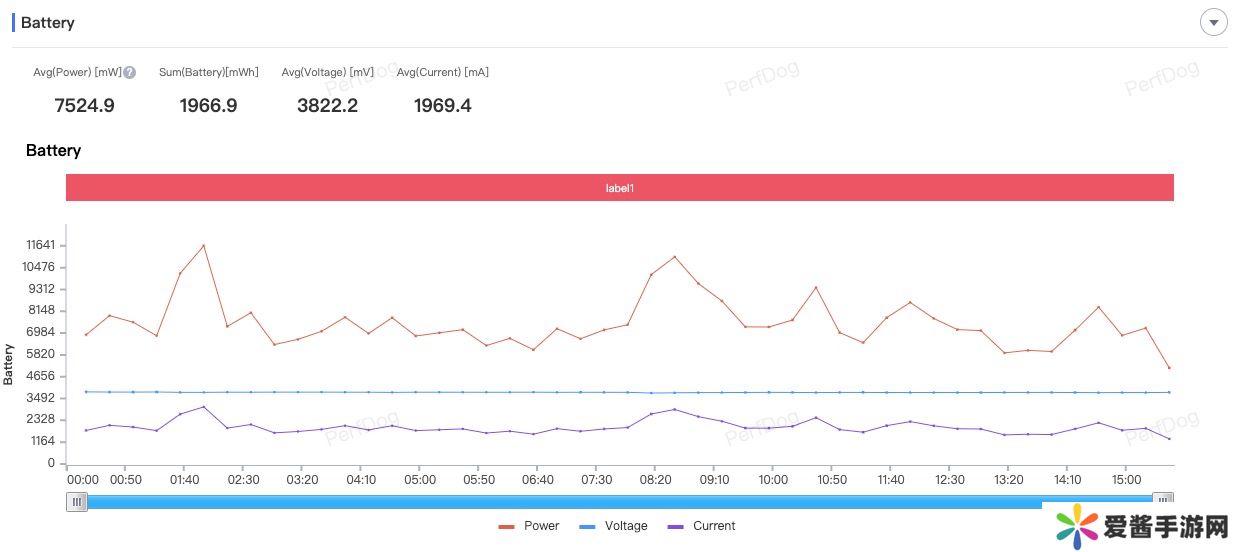Select the Avg(Power) value 7524.9

(x=84, y=106)
